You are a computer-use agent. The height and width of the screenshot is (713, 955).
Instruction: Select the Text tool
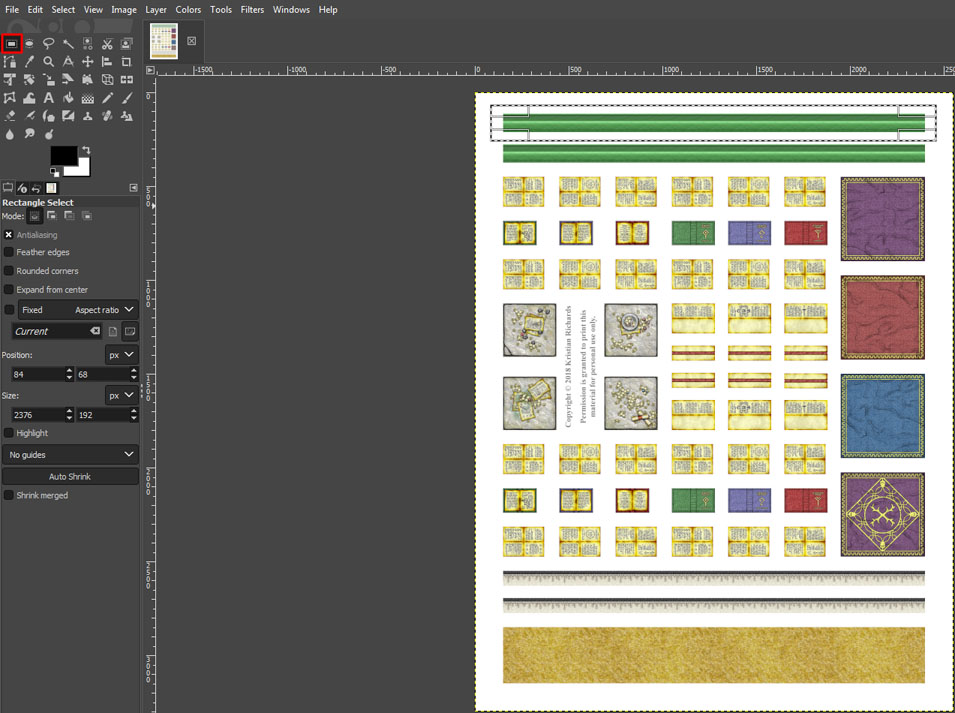[49, 97]
